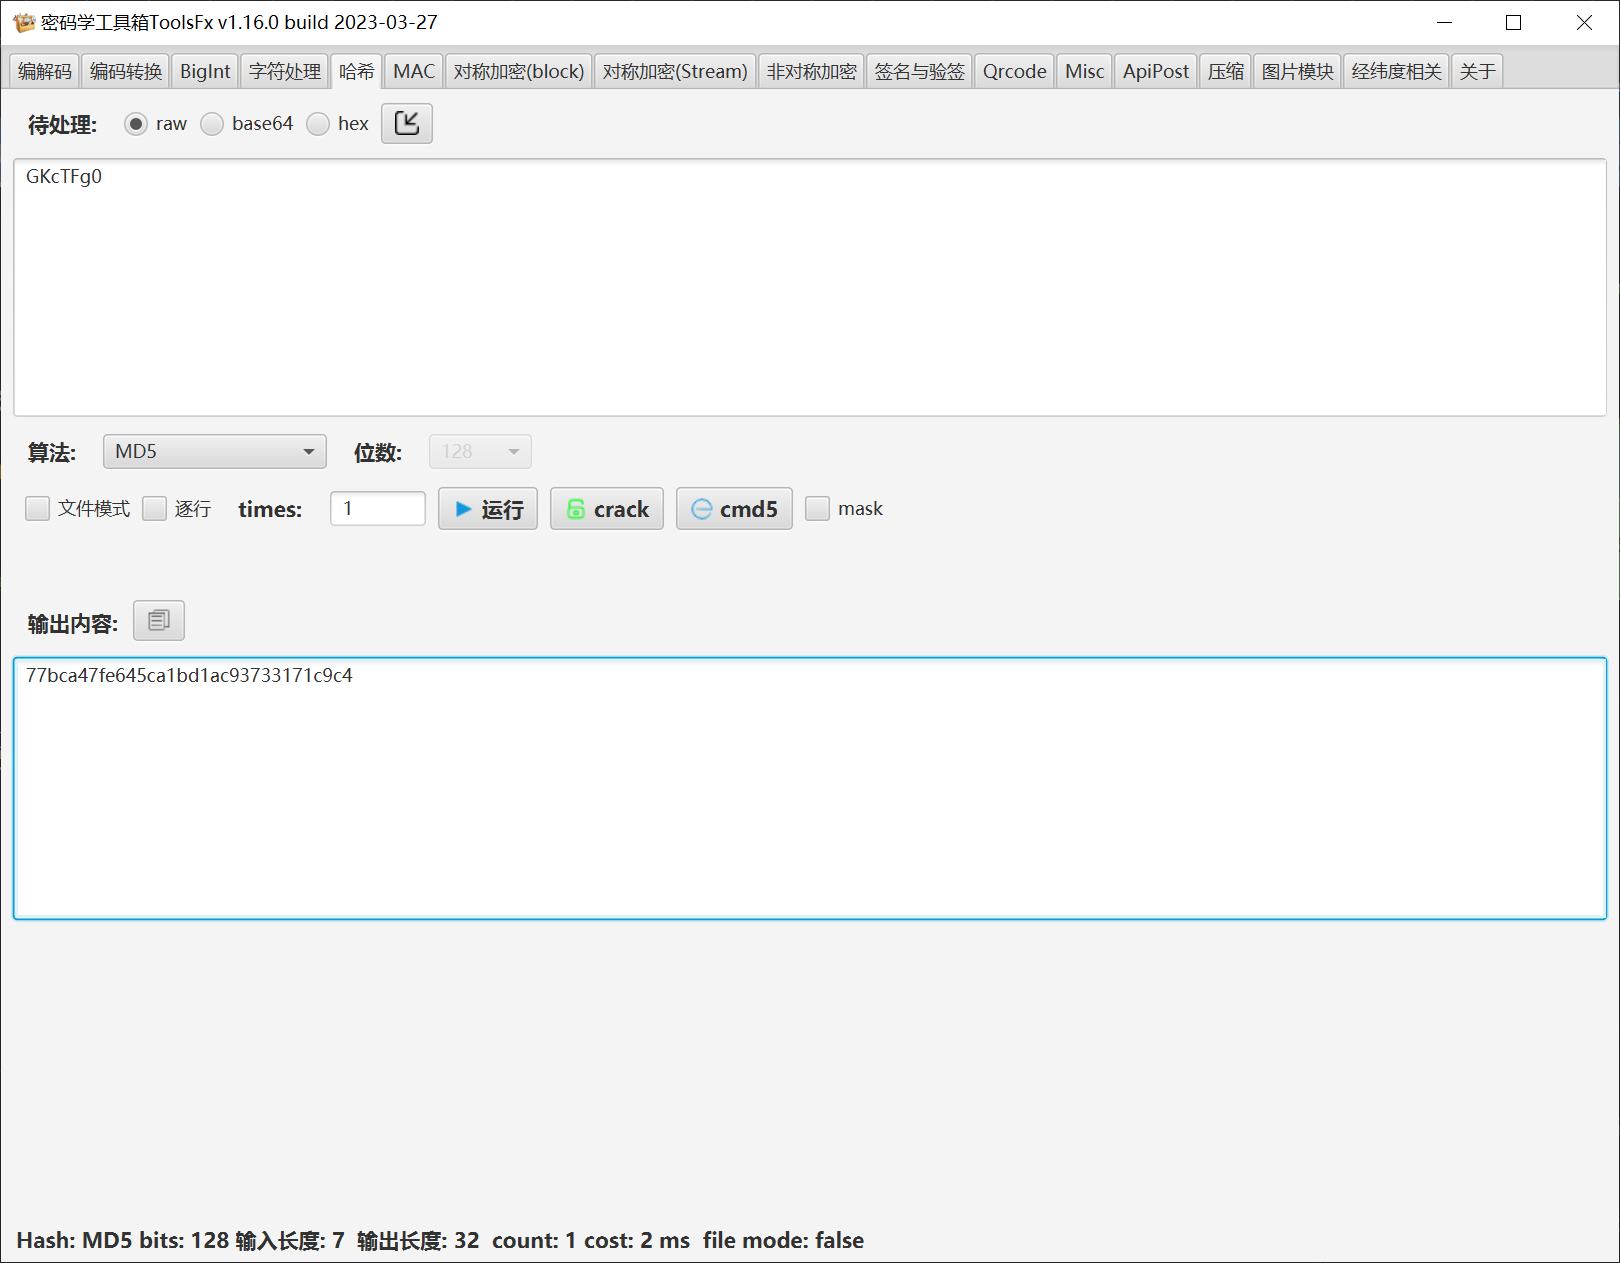Viewport: 1620px width, 1263px height.
Task: Click the paste-import icon beside hex
Action: click(x=407, y=123)
